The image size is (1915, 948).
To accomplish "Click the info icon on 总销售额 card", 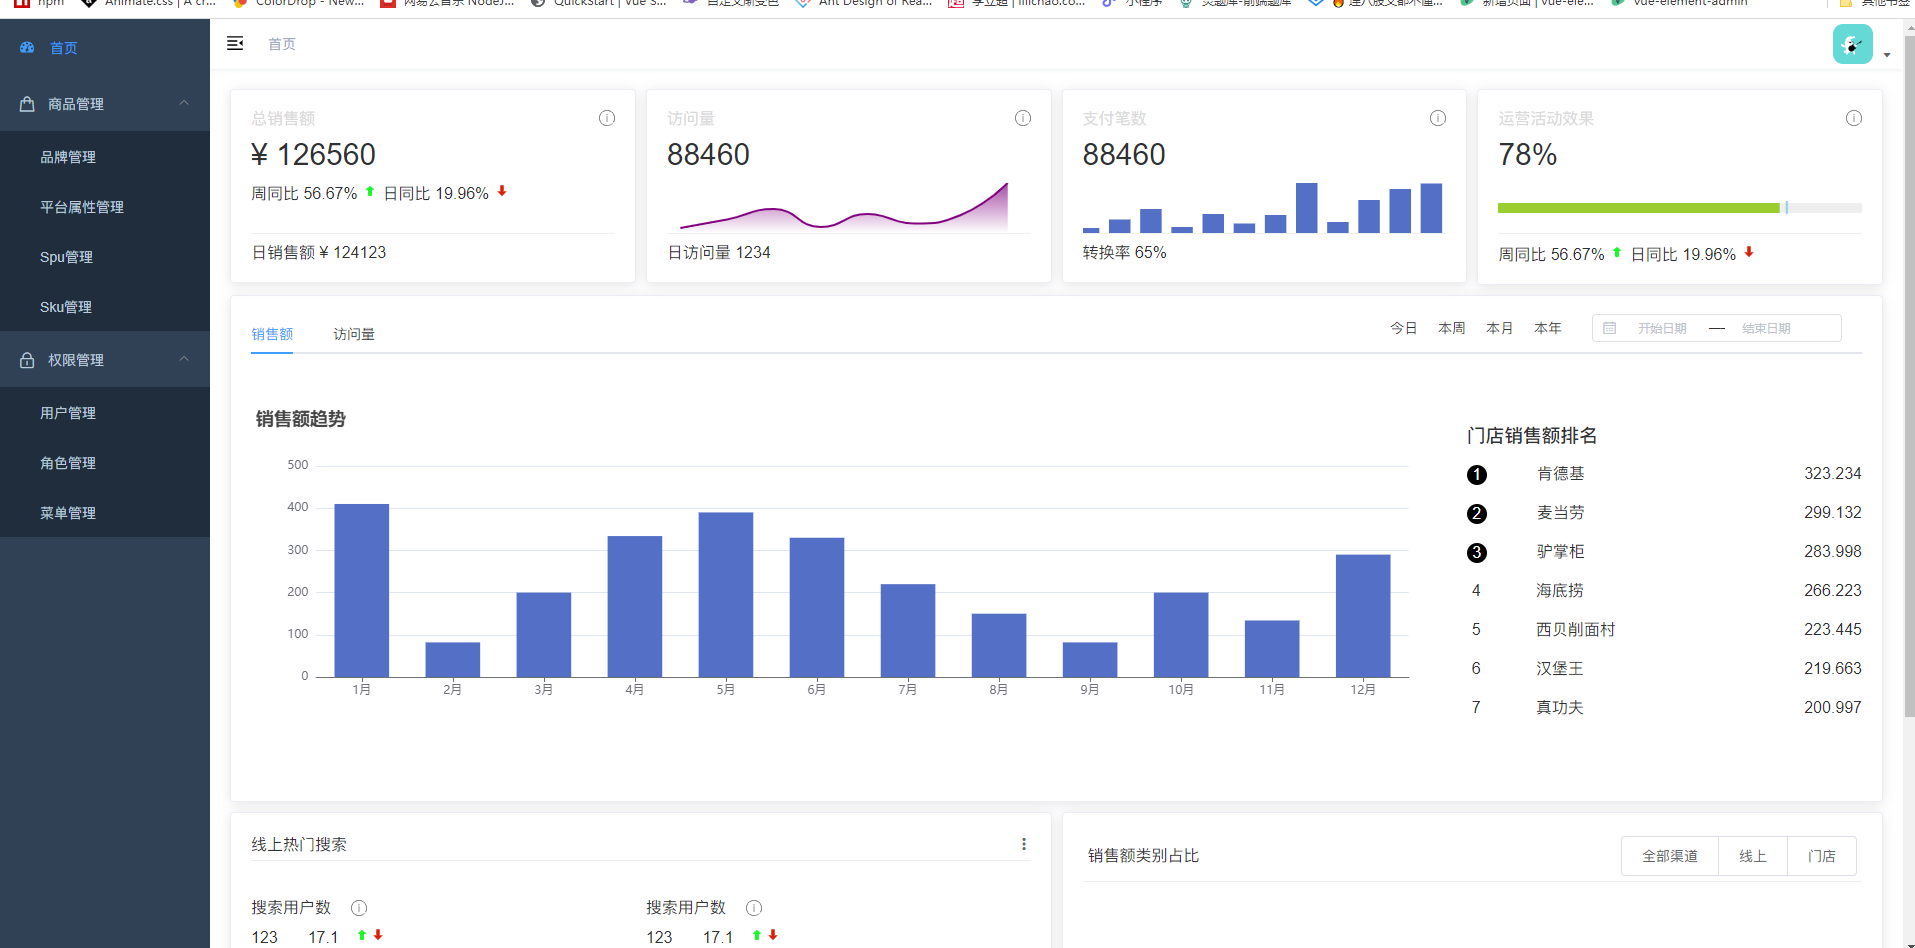I will click(x=607, y=118).
